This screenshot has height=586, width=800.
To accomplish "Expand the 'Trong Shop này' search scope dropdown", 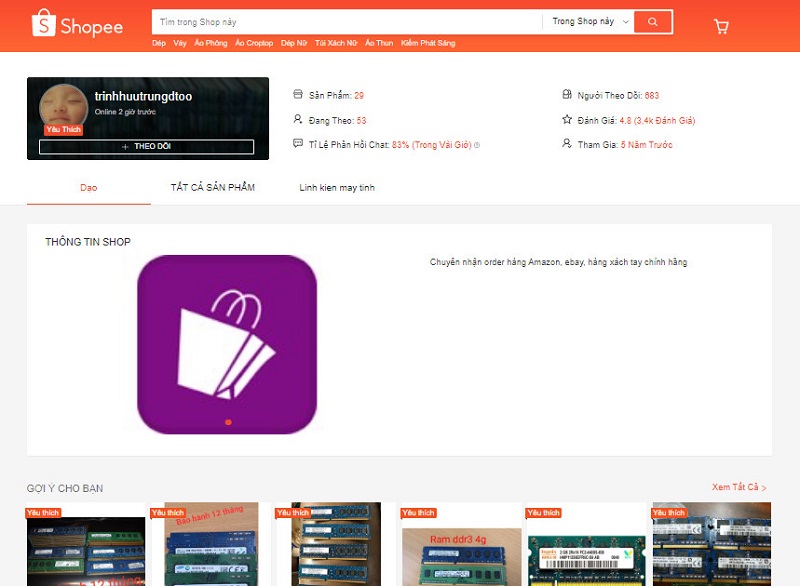I will [590, 21].
